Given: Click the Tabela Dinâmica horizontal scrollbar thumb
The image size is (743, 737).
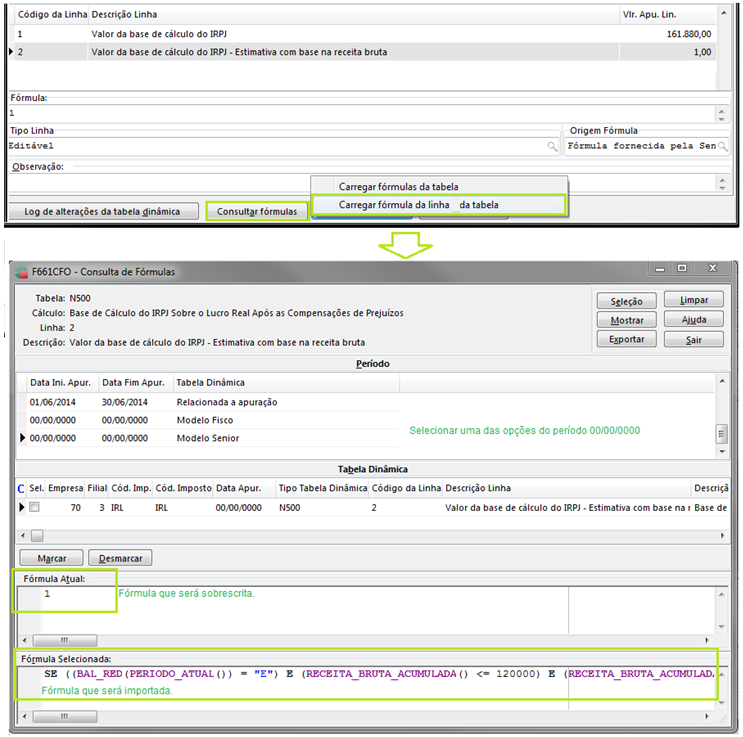Looking at the screenshot, I should tap(37, 536).
